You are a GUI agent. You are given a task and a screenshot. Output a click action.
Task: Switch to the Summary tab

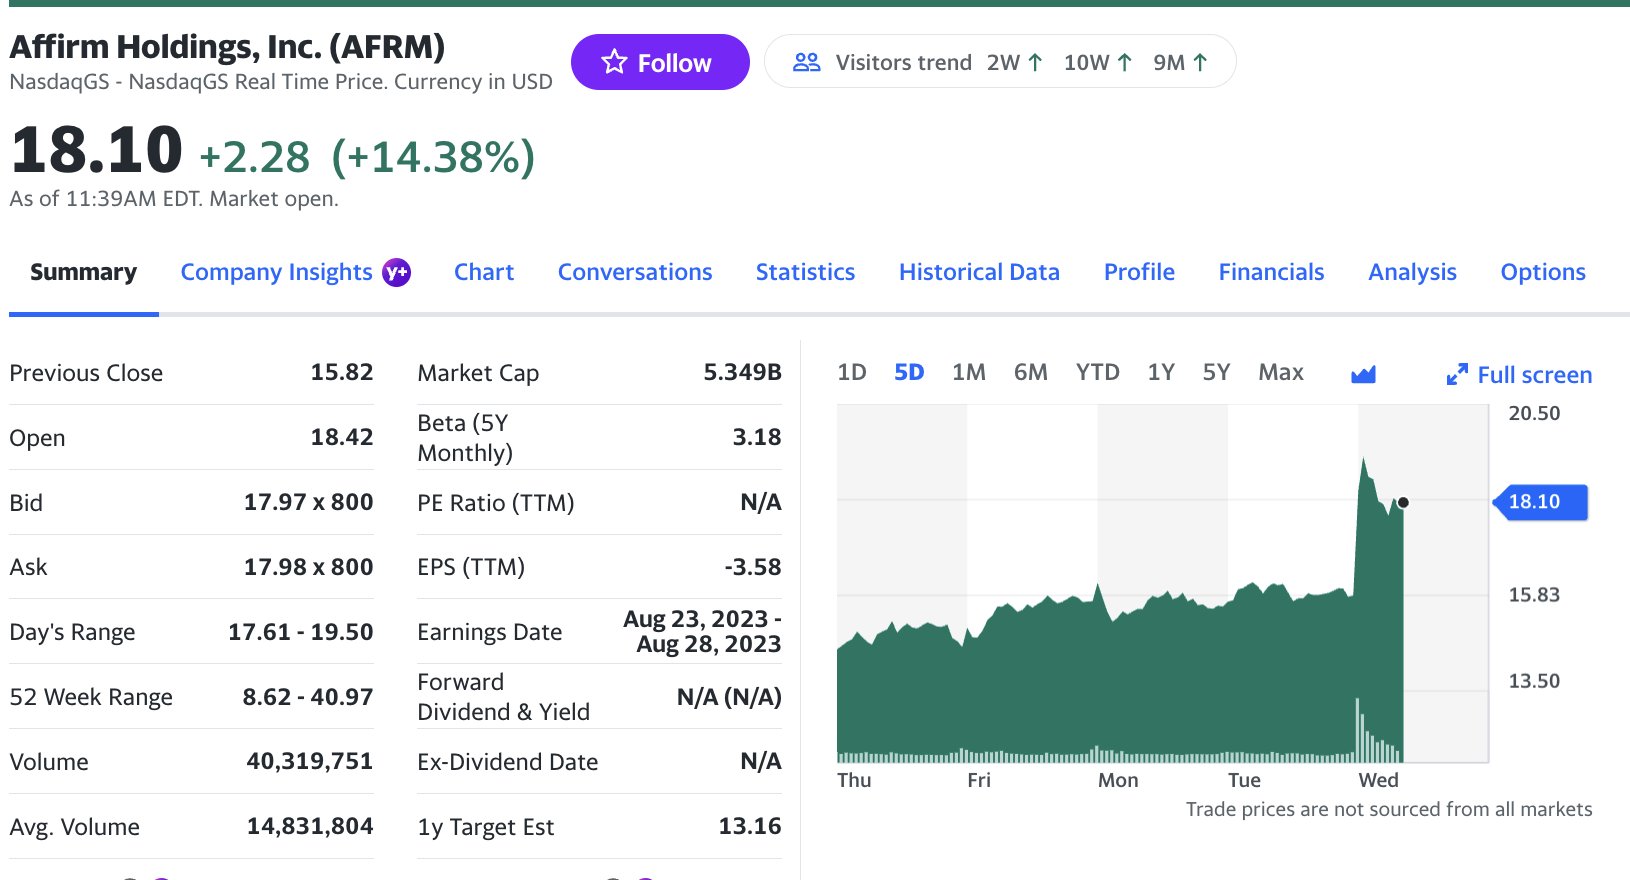tap(84, 272)
